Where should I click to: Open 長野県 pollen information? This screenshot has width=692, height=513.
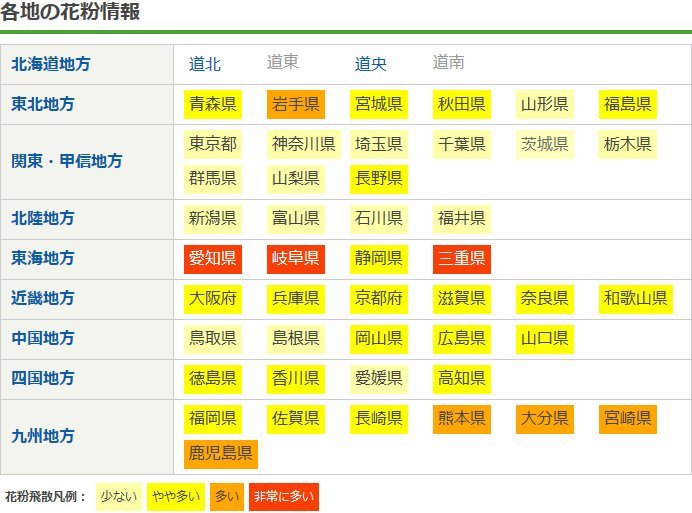pyautogui.click(x=379, y=178)
